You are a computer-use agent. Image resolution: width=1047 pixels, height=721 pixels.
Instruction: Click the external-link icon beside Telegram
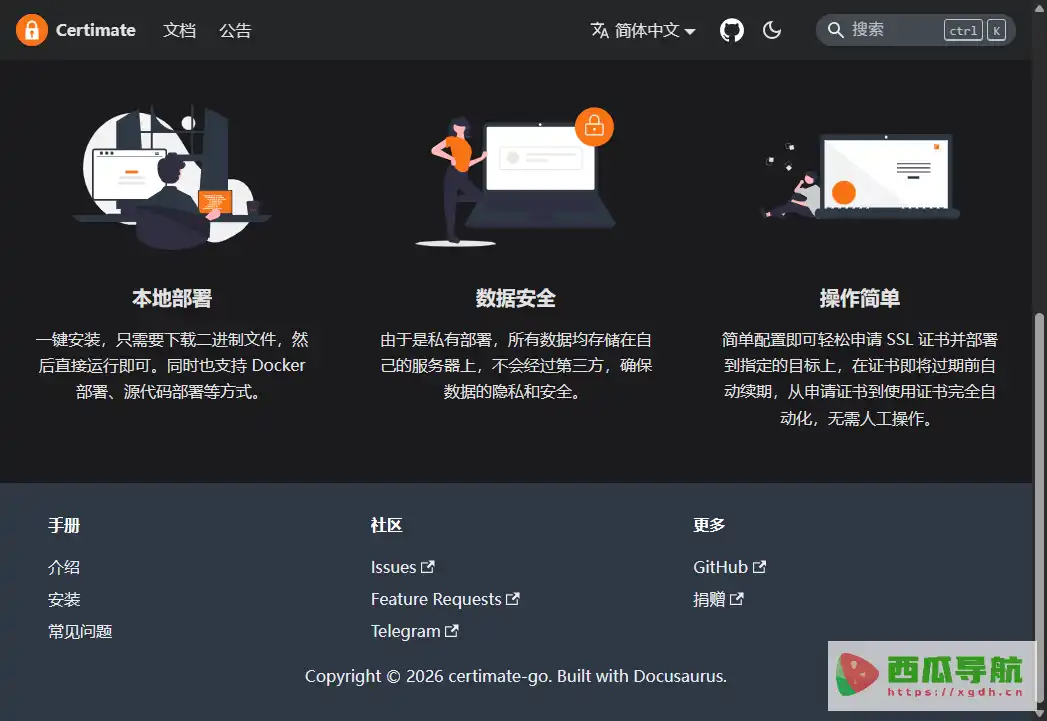(451, 630)
